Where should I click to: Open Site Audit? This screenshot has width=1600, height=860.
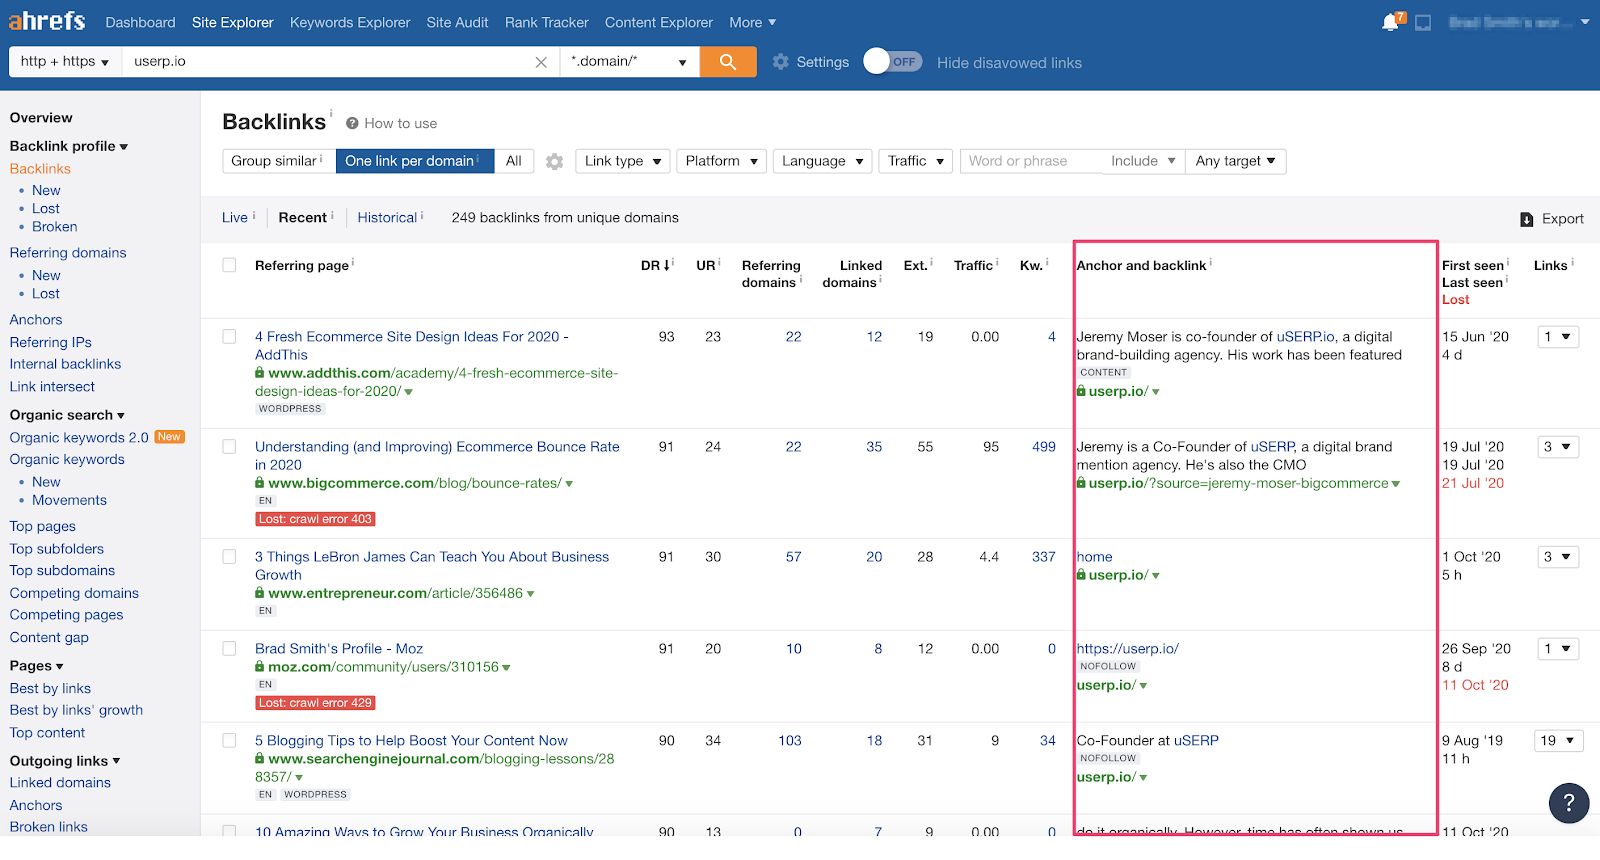click(x=457, y=22)
